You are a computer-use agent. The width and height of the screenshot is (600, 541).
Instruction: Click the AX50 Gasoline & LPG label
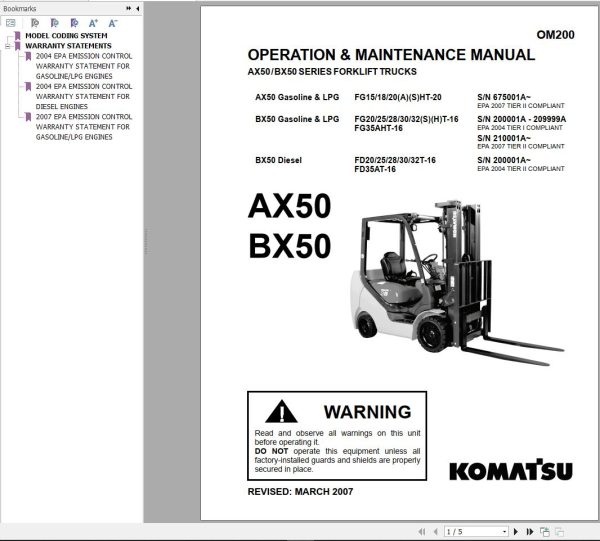[297, 97]
